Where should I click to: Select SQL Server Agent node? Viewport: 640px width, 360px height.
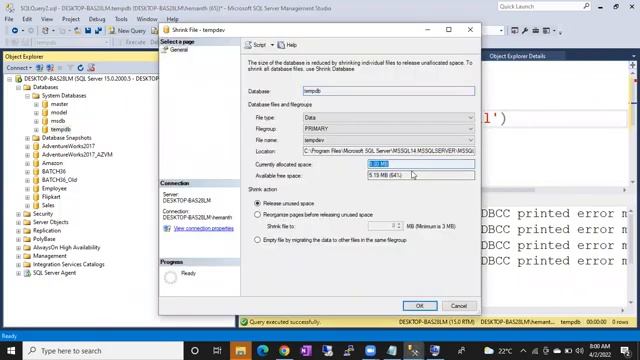click(54, 273)
